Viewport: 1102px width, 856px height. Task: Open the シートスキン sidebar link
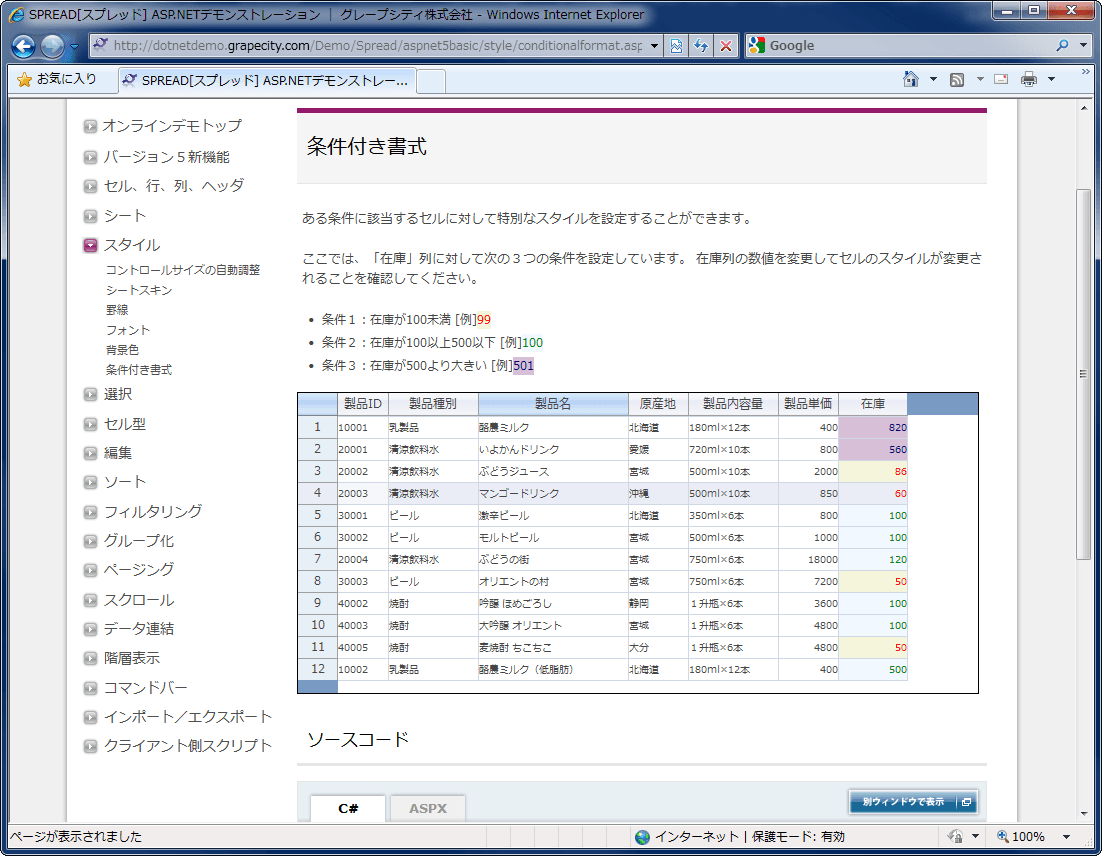click(138, 290)
